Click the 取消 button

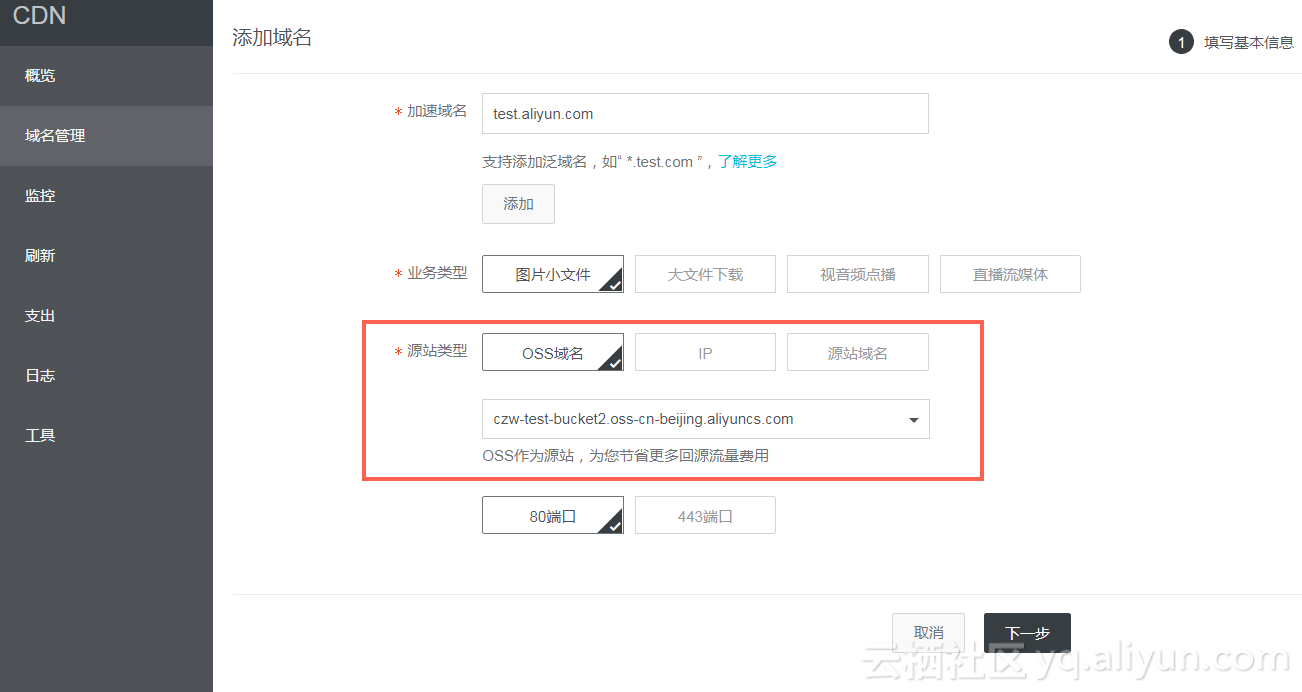point(928,633)
